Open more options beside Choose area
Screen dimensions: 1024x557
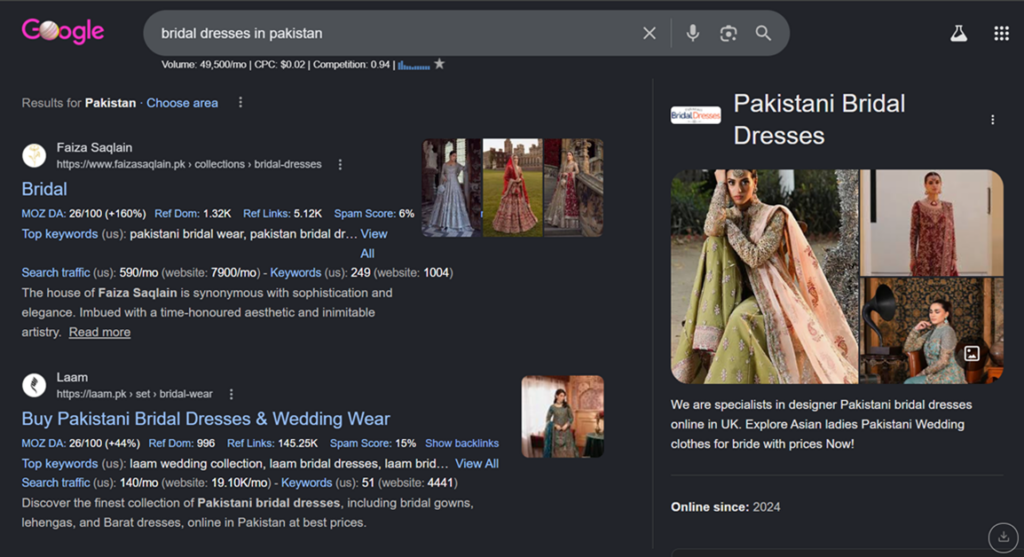point(240,103)
